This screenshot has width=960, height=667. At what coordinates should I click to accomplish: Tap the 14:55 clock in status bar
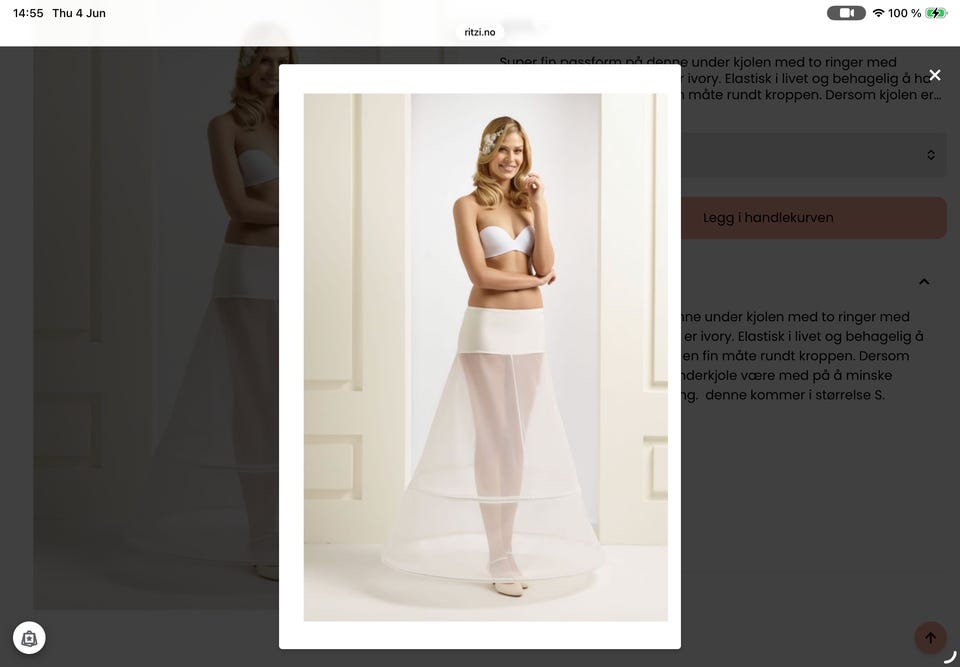click(x=28, y=13)
